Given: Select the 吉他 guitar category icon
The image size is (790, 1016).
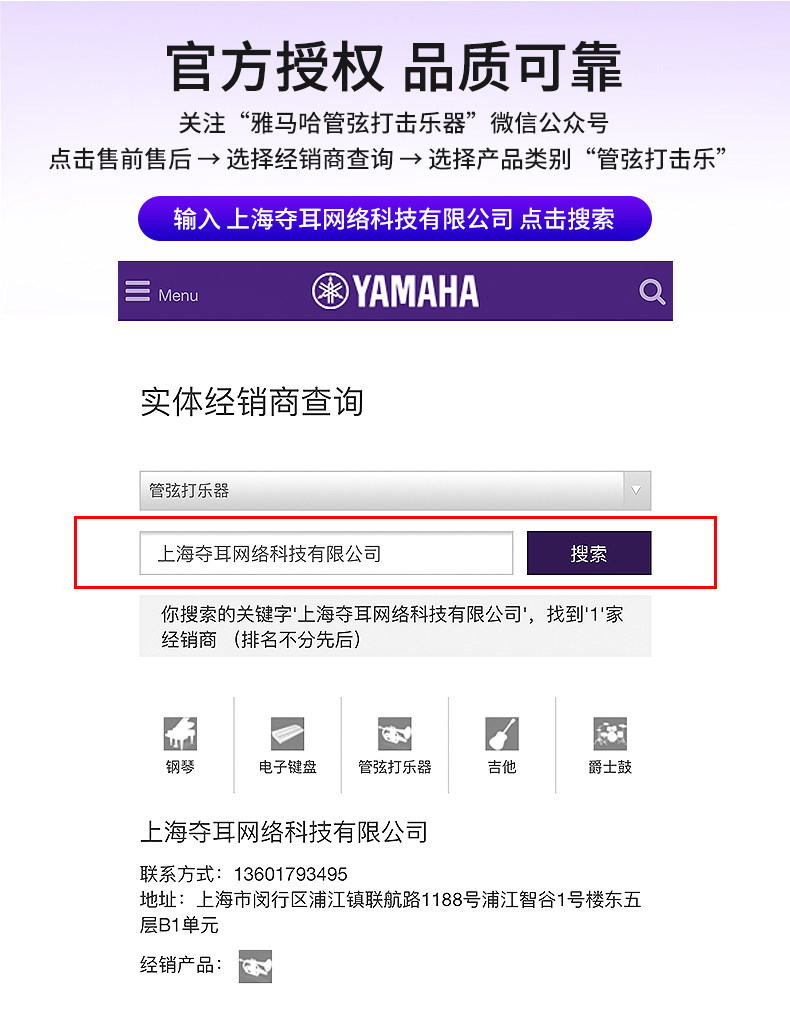Looking at the screenshot, I should [x=502, y=733].
